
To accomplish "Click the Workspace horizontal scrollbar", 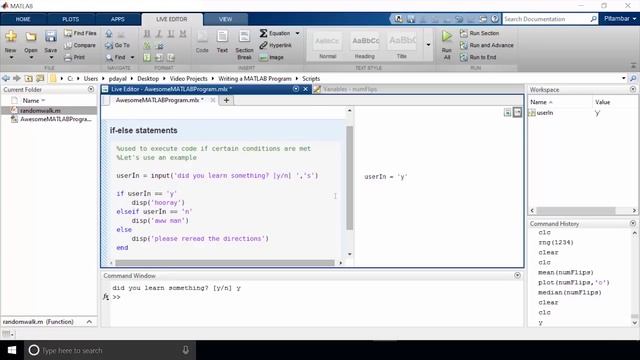I will pos(576,211).
